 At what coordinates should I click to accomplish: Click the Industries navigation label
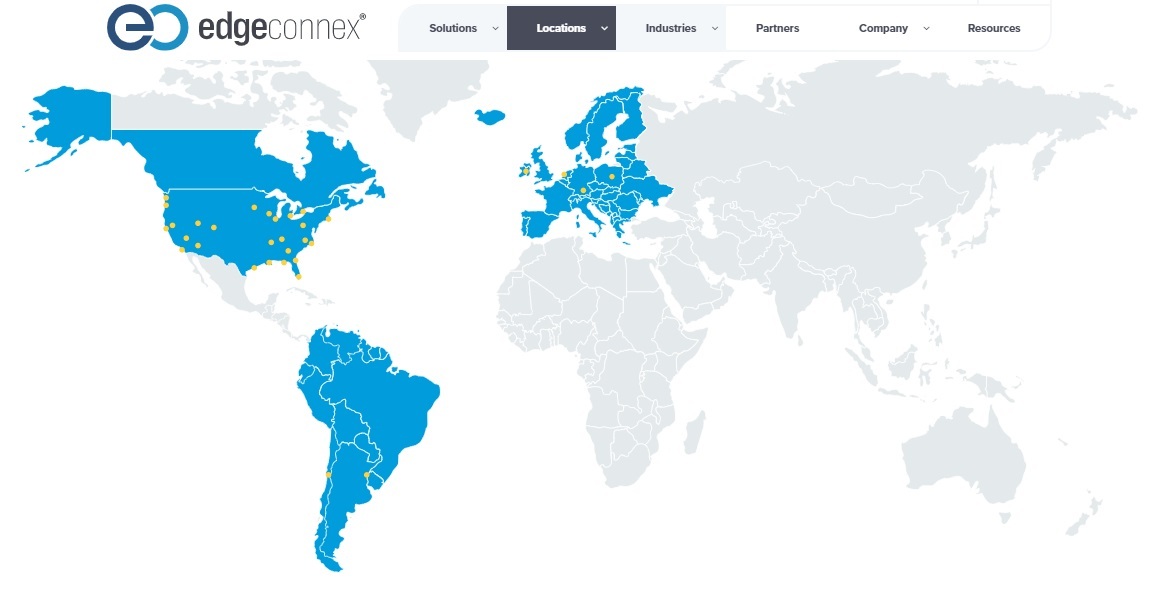click(x=670, y=28)
